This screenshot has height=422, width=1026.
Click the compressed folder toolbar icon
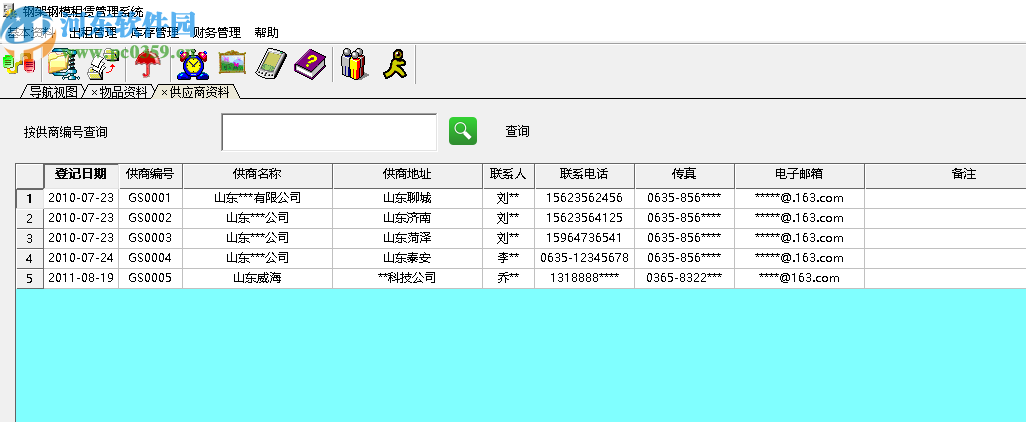coord(63,65)
